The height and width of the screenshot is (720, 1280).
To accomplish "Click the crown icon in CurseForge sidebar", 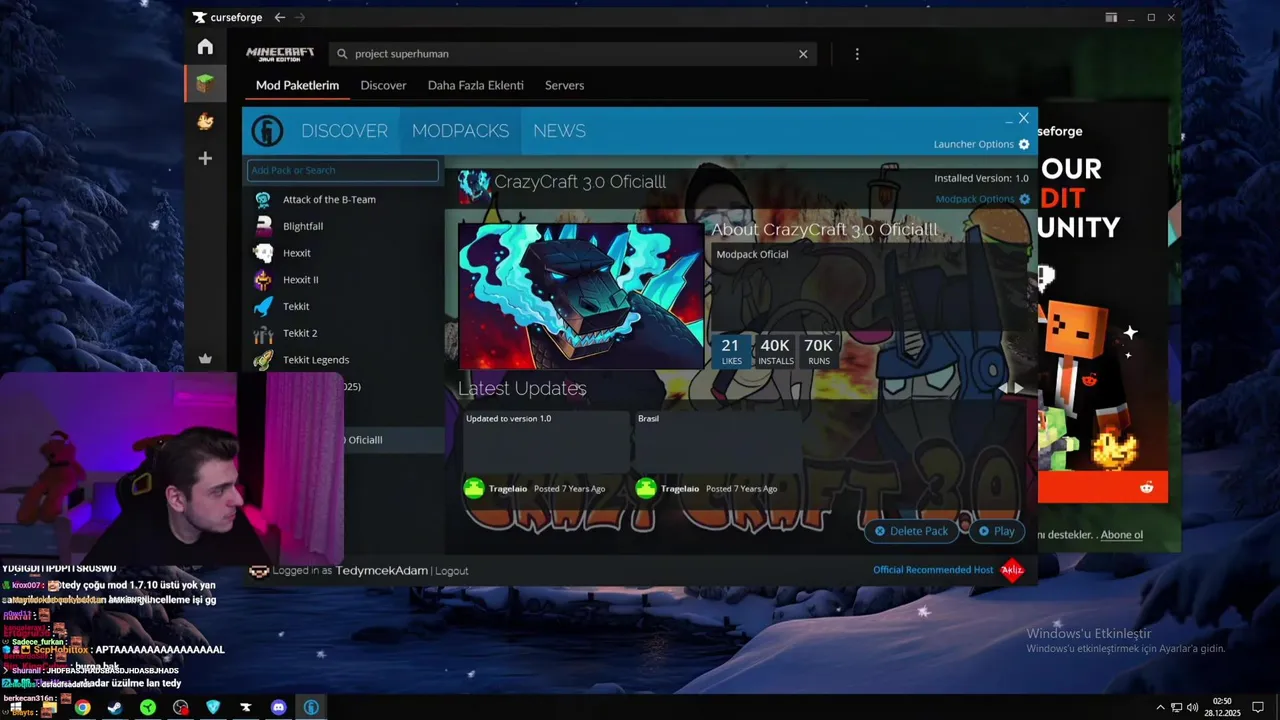I will [205, 359].
